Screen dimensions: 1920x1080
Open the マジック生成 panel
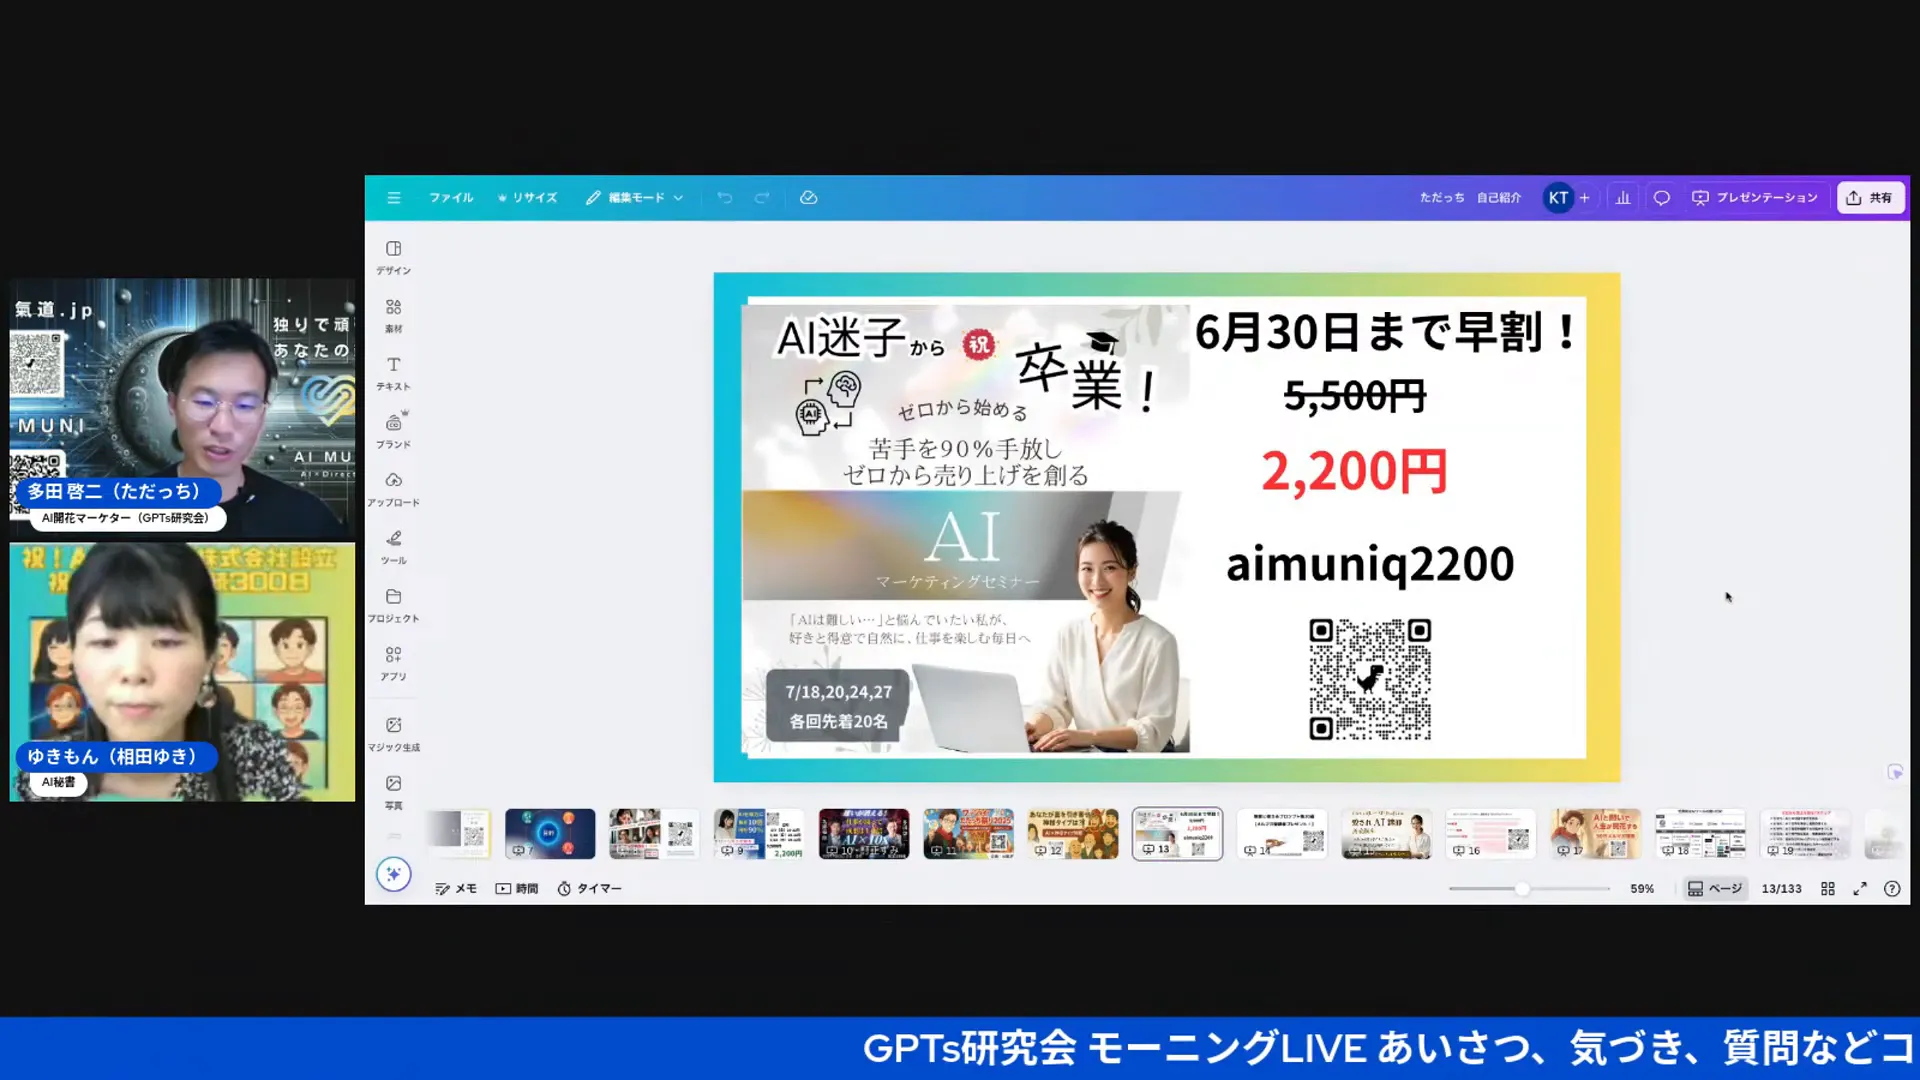click(394, 734)
